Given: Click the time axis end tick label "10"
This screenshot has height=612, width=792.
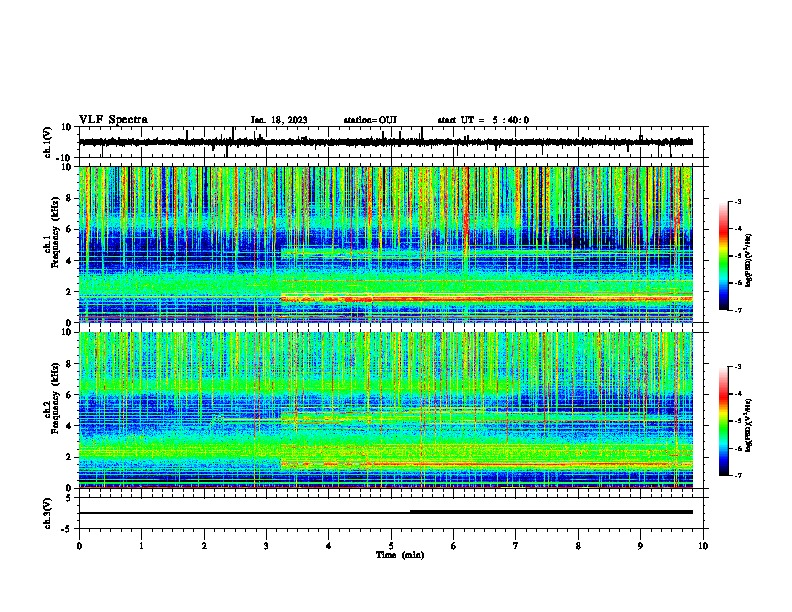Looking at the screenshot, I should pyautogui.click(x=703, y=546).
